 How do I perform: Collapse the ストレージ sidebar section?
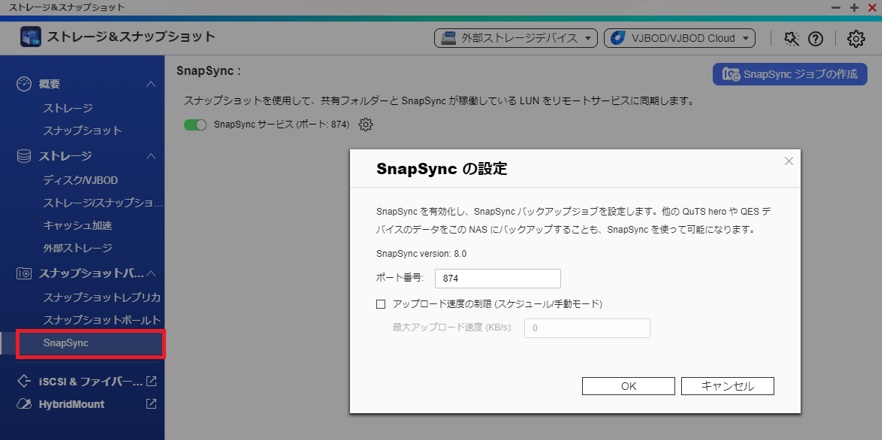151,156
